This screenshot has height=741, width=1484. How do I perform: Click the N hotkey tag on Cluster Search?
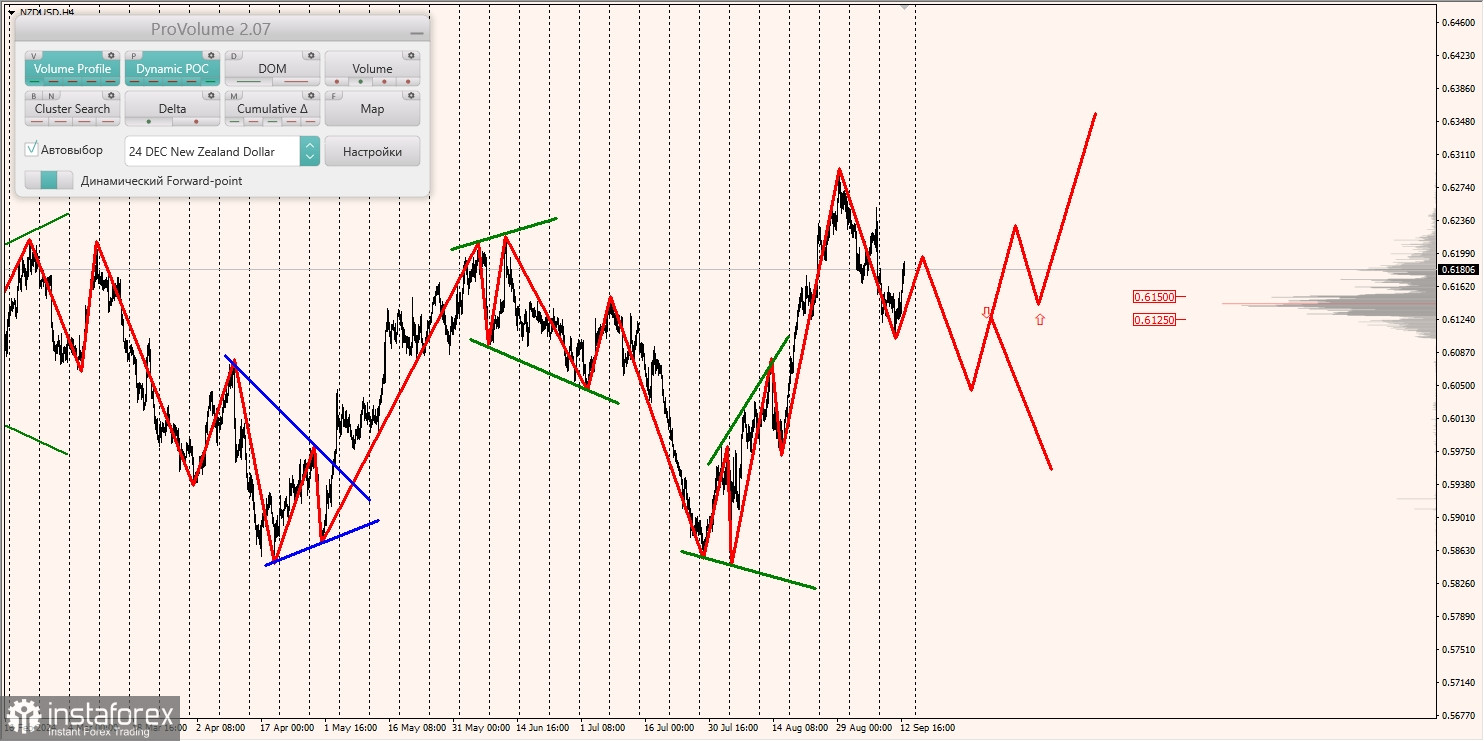pos(51,96)
